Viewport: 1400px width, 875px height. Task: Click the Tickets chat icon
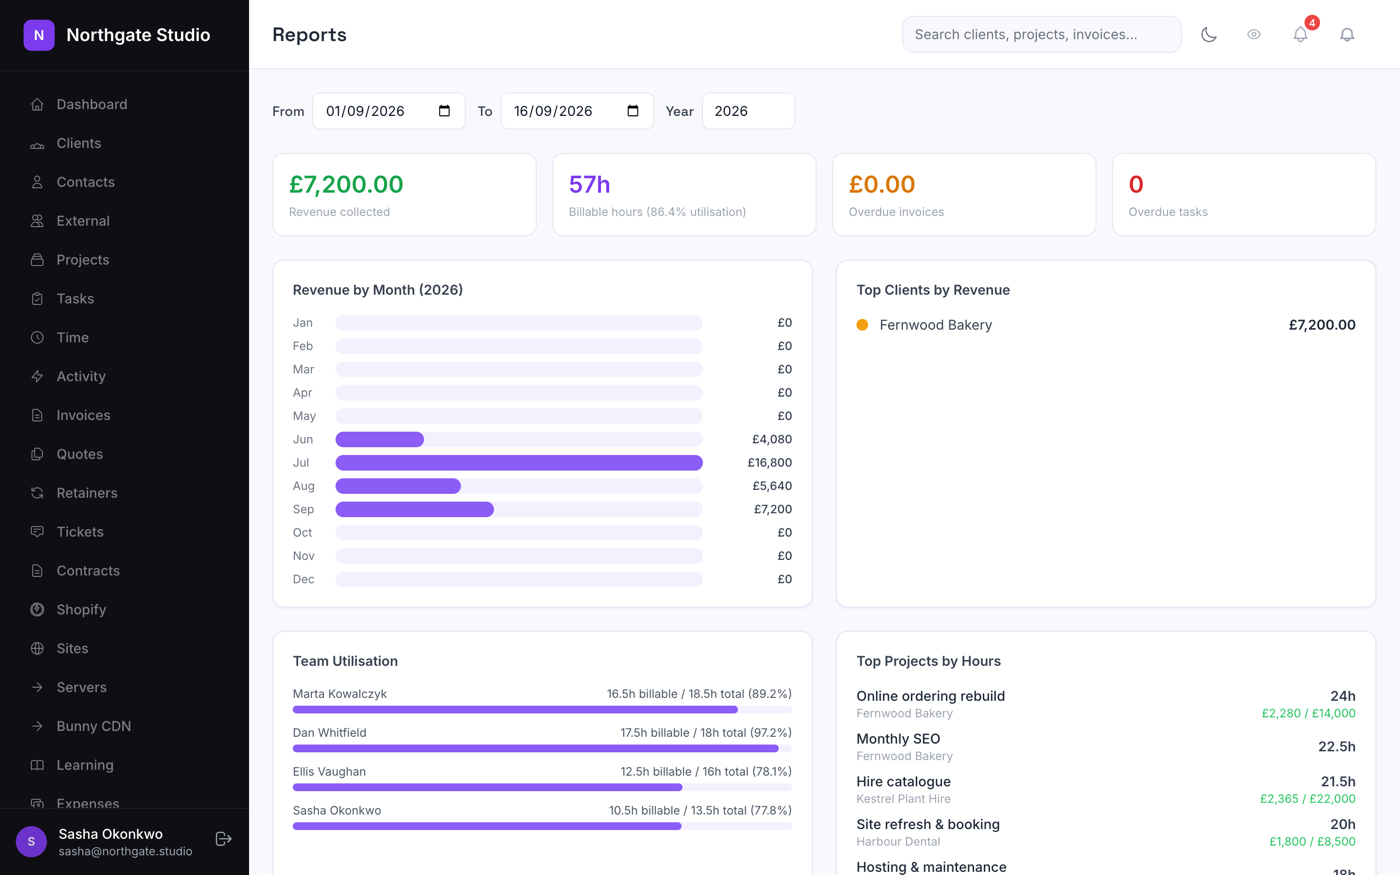pyautogui.click(x=37, y=532)
